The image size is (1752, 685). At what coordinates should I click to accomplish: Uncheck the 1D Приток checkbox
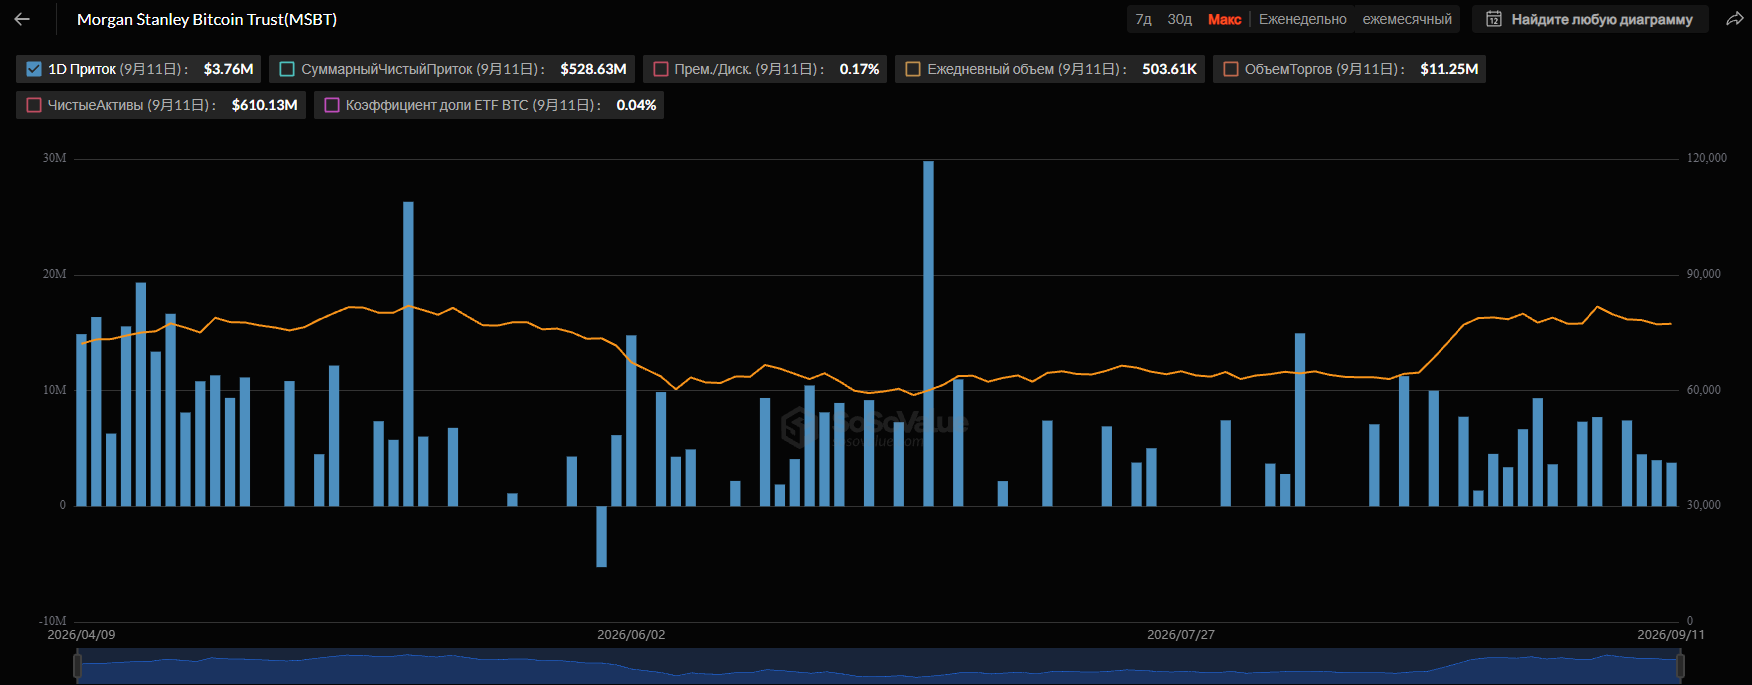point(34,69)
